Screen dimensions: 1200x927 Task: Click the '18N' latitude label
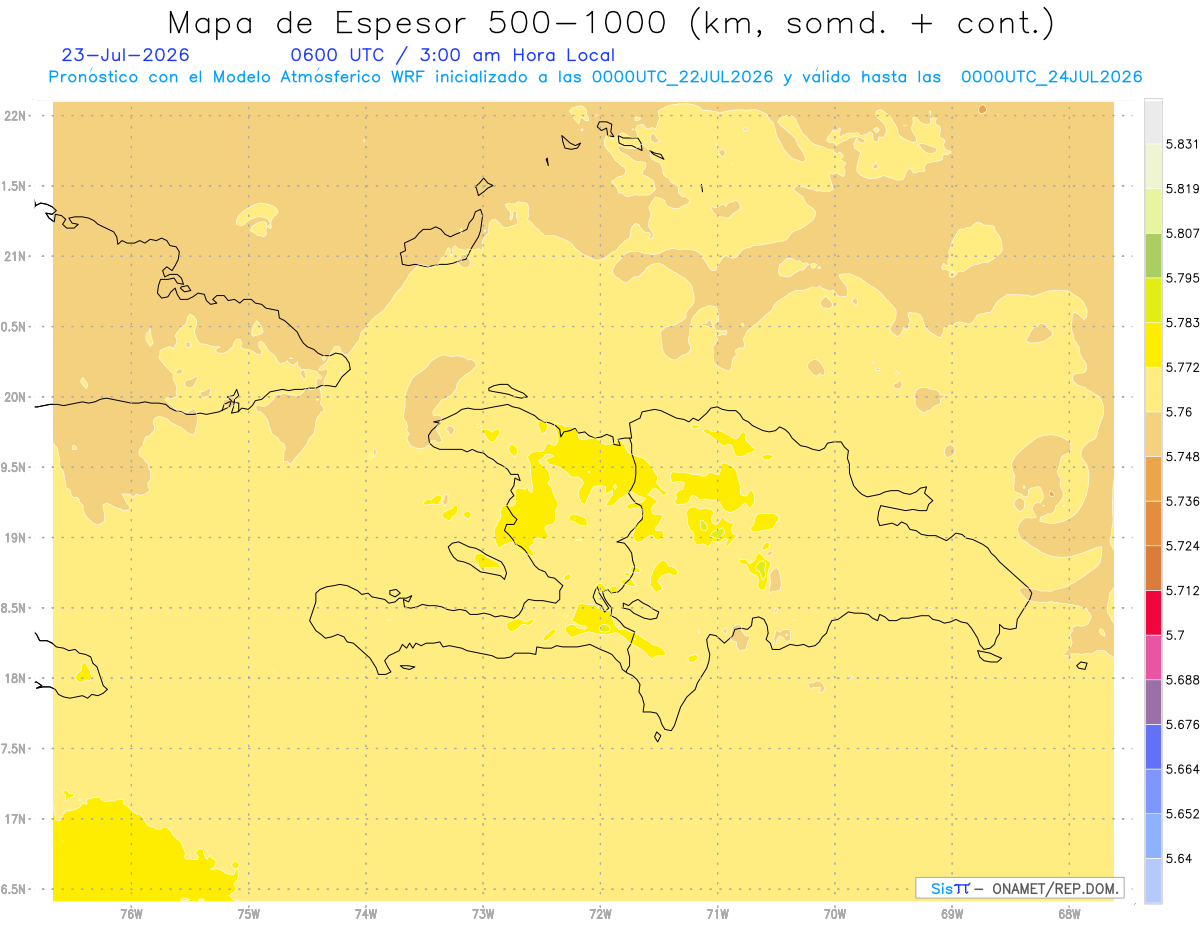pos(17,679)
